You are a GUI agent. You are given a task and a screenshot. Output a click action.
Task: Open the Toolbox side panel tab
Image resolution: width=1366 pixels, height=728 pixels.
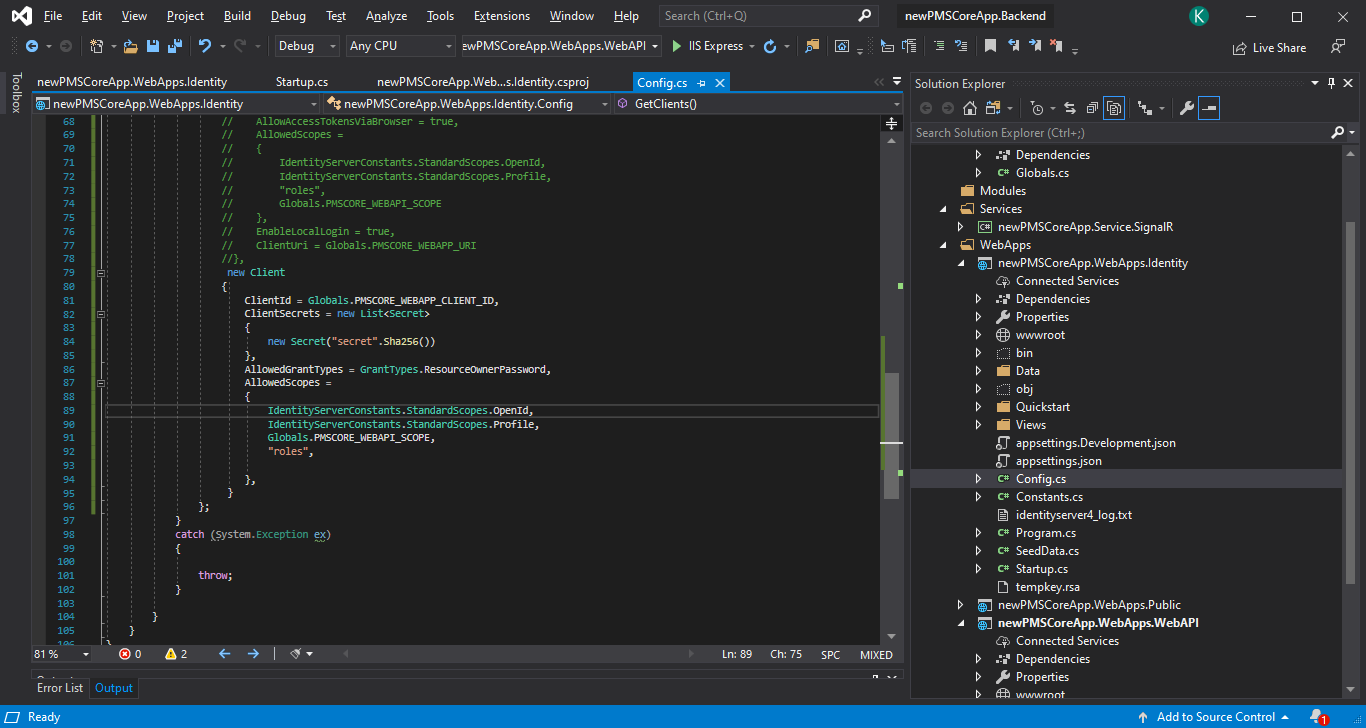tap(15, 92)
